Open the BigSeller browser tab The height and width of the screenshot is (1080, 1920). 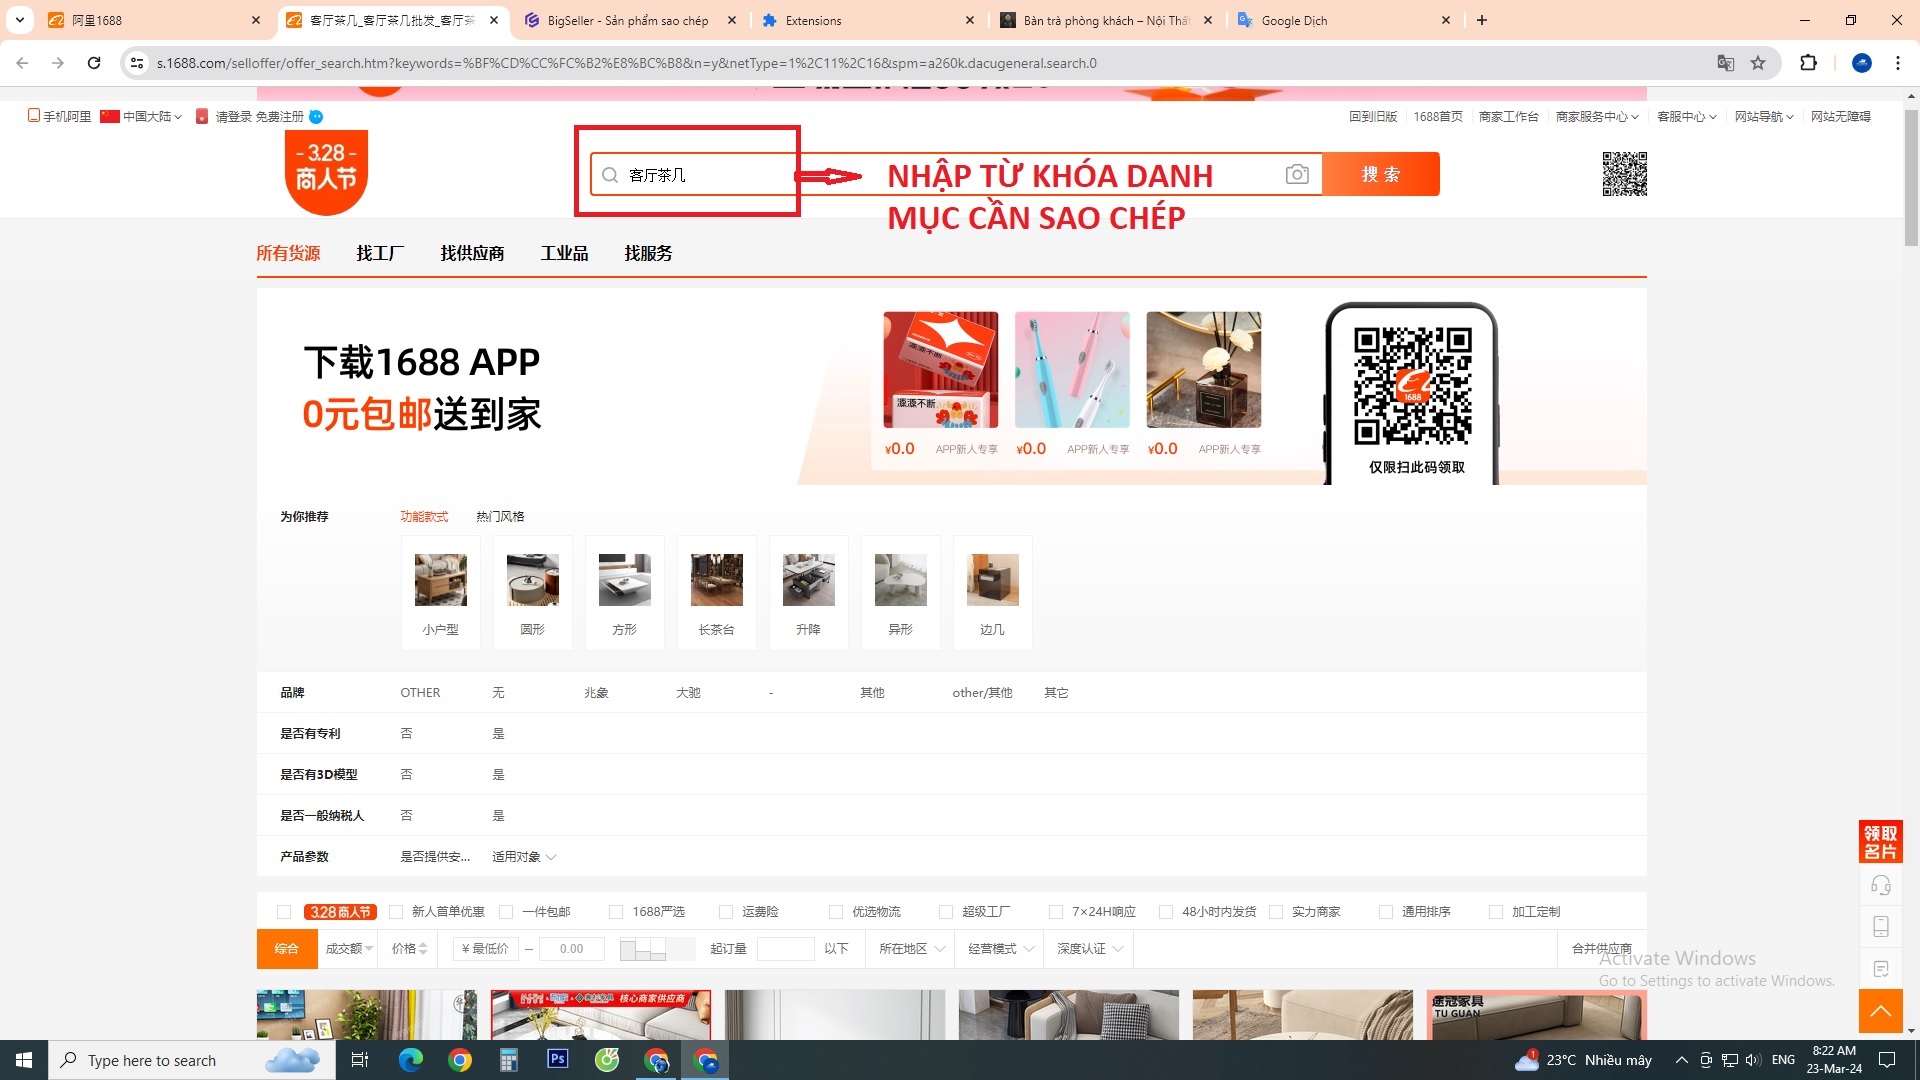[x=627, y=20]
